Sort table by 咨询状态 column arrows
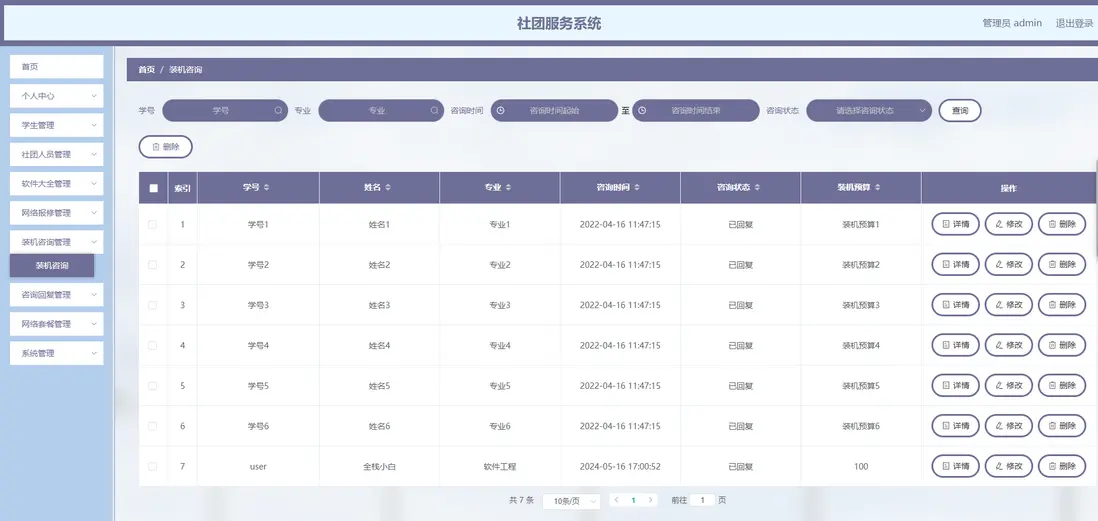 click(x=757, y=188)
